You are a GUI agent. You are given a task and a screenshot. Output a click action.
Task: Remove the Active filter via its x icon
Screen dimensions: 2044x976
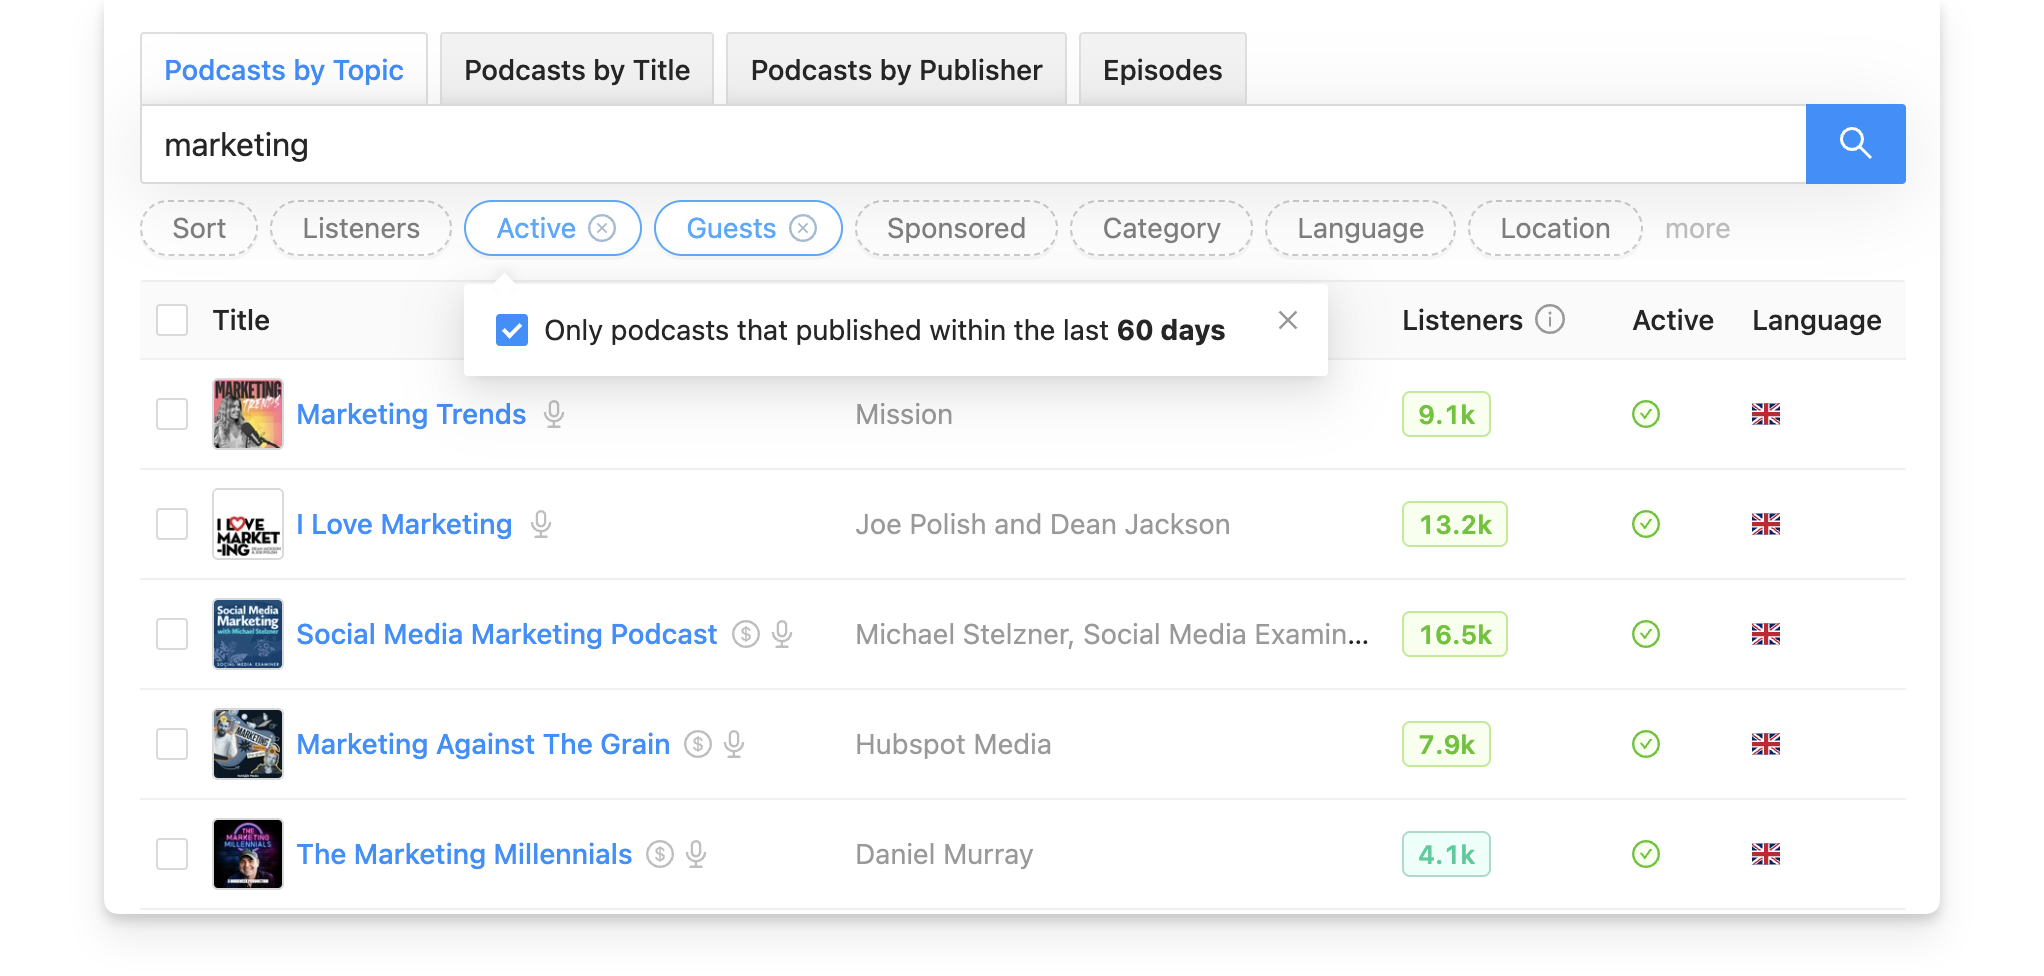pyautogui.click(x=602, y=228)
